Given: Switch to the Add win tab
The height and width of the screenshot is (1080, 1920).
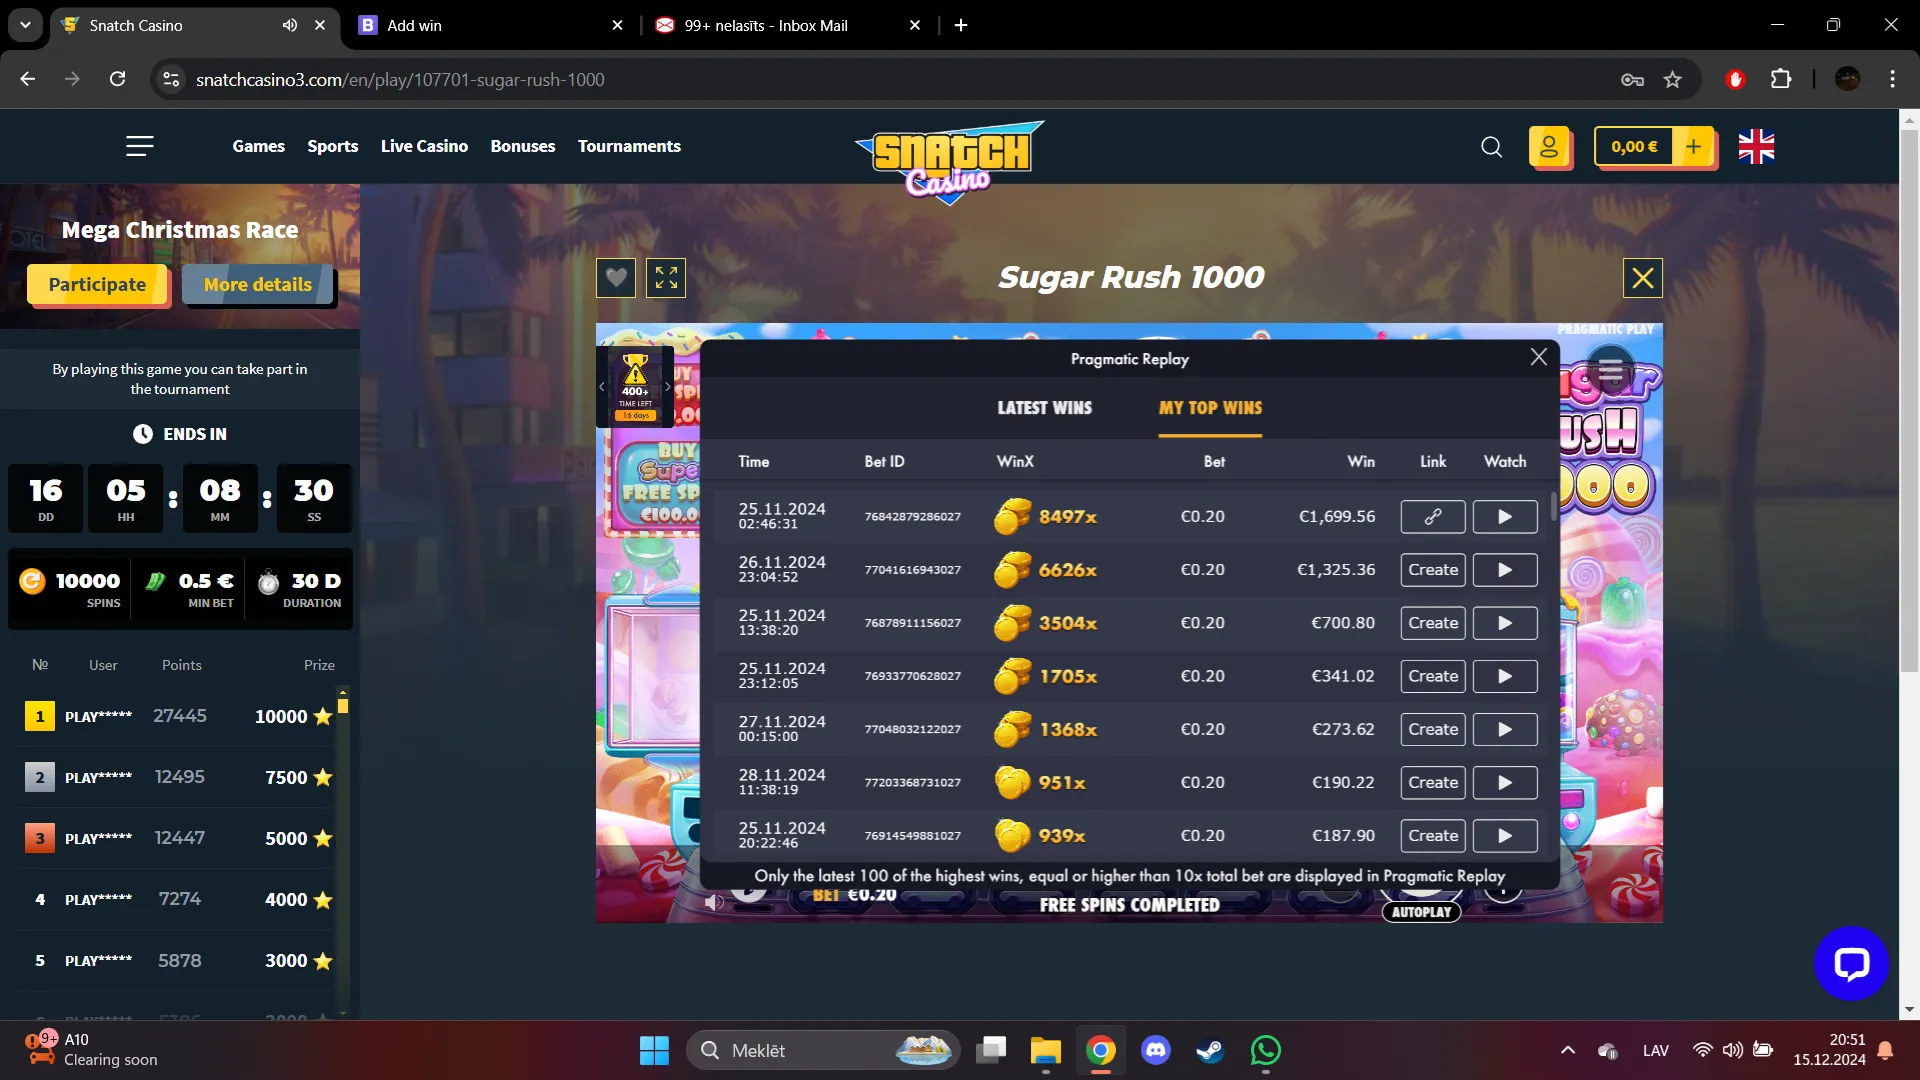Looking at the screenshot, I should point(490,25).
